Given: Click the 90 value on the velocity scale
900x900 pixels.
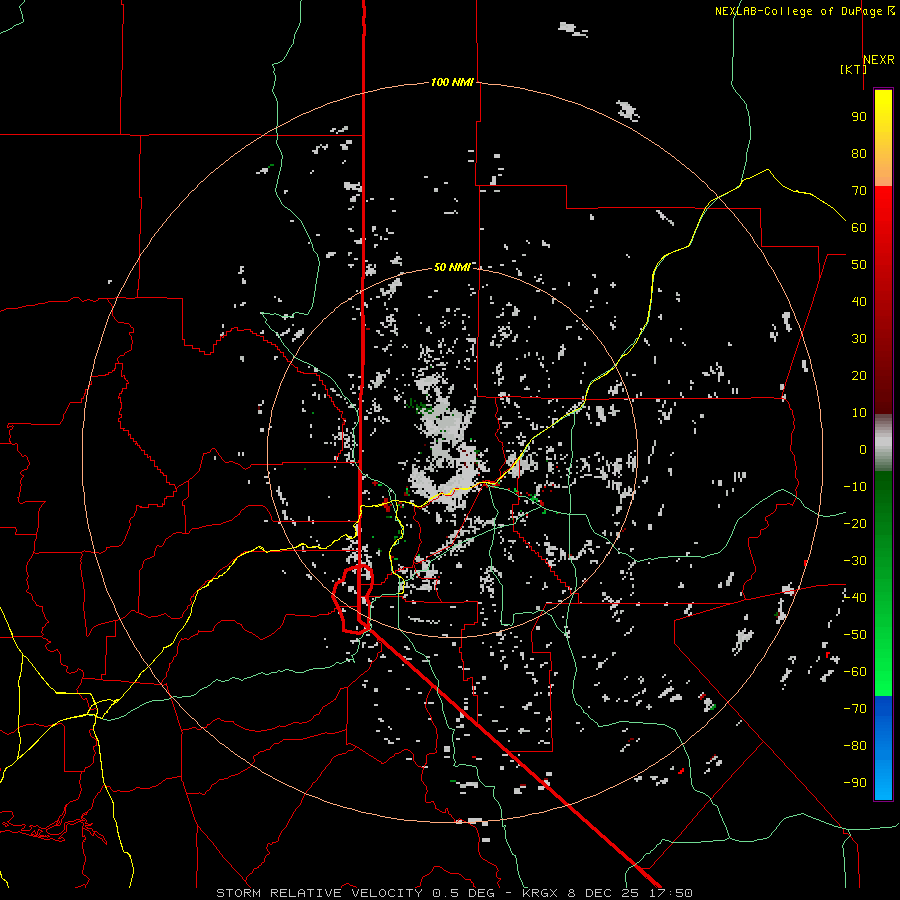Looking at the screenshot, I should tap(859, 117).
